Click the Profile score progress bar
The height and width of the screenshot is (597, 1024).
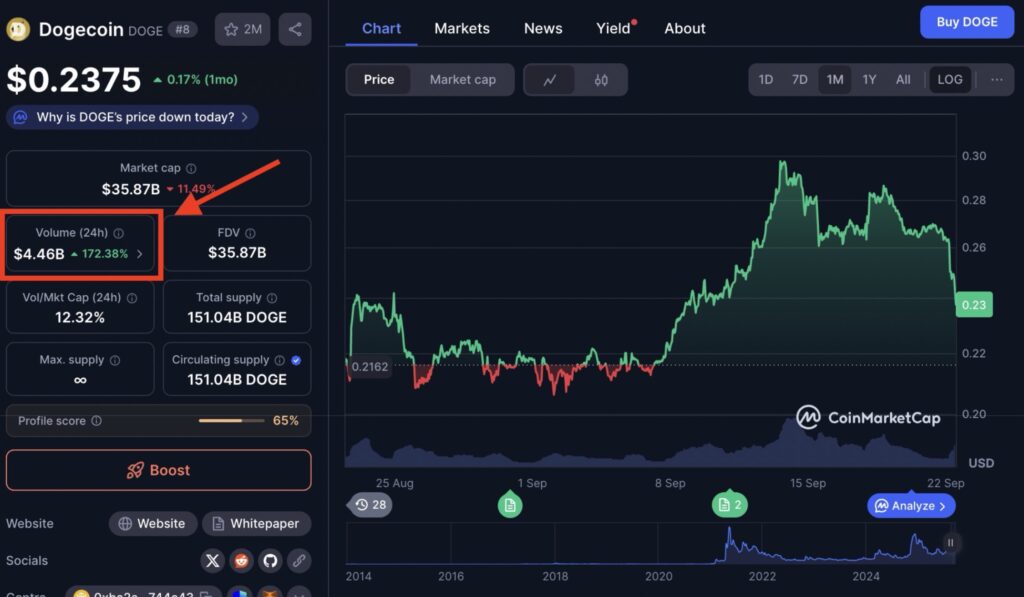point(231,421)
